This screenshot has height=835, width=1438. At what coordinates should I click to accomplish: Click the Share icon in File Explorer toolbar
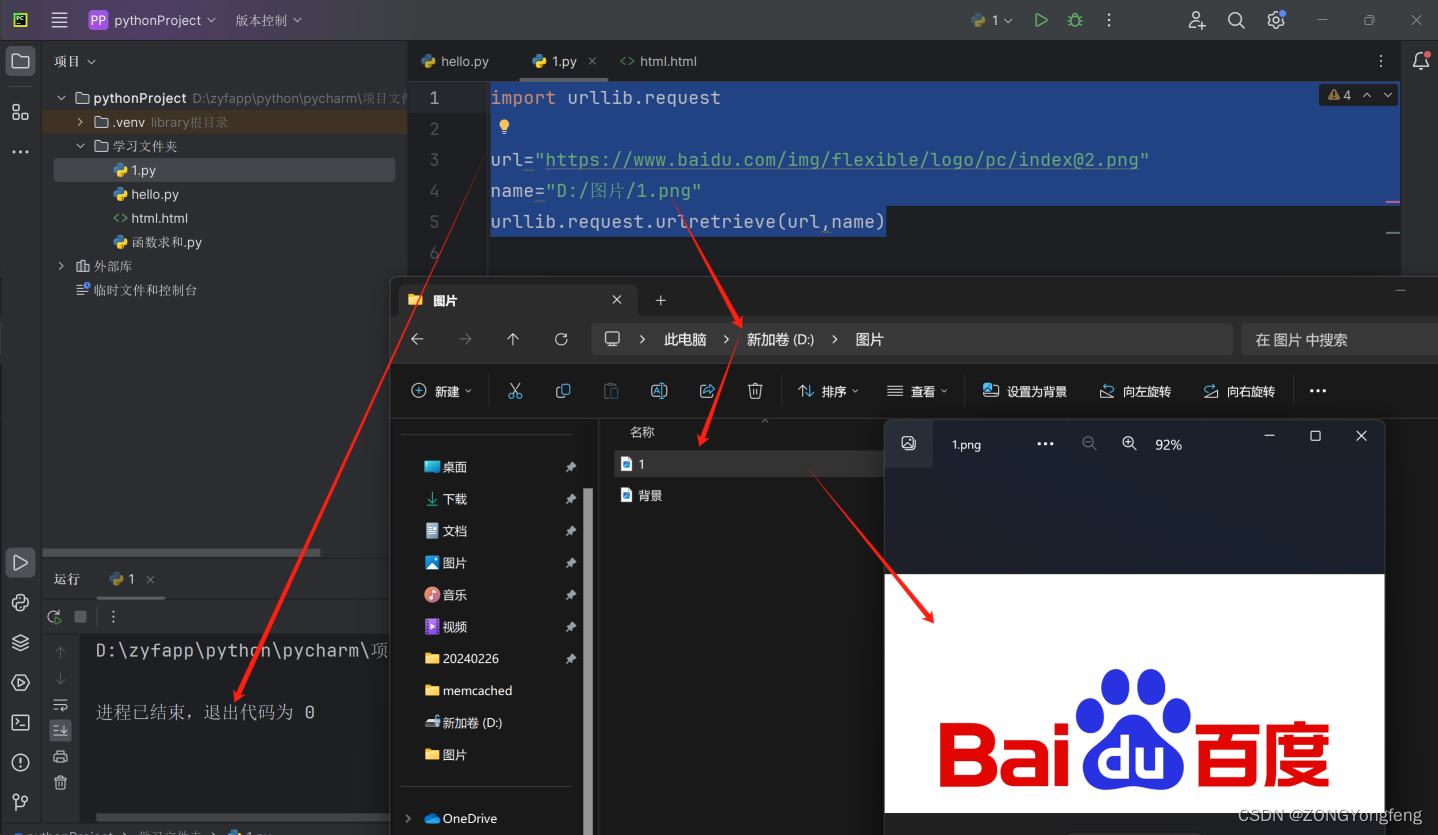tap(707, 391)
